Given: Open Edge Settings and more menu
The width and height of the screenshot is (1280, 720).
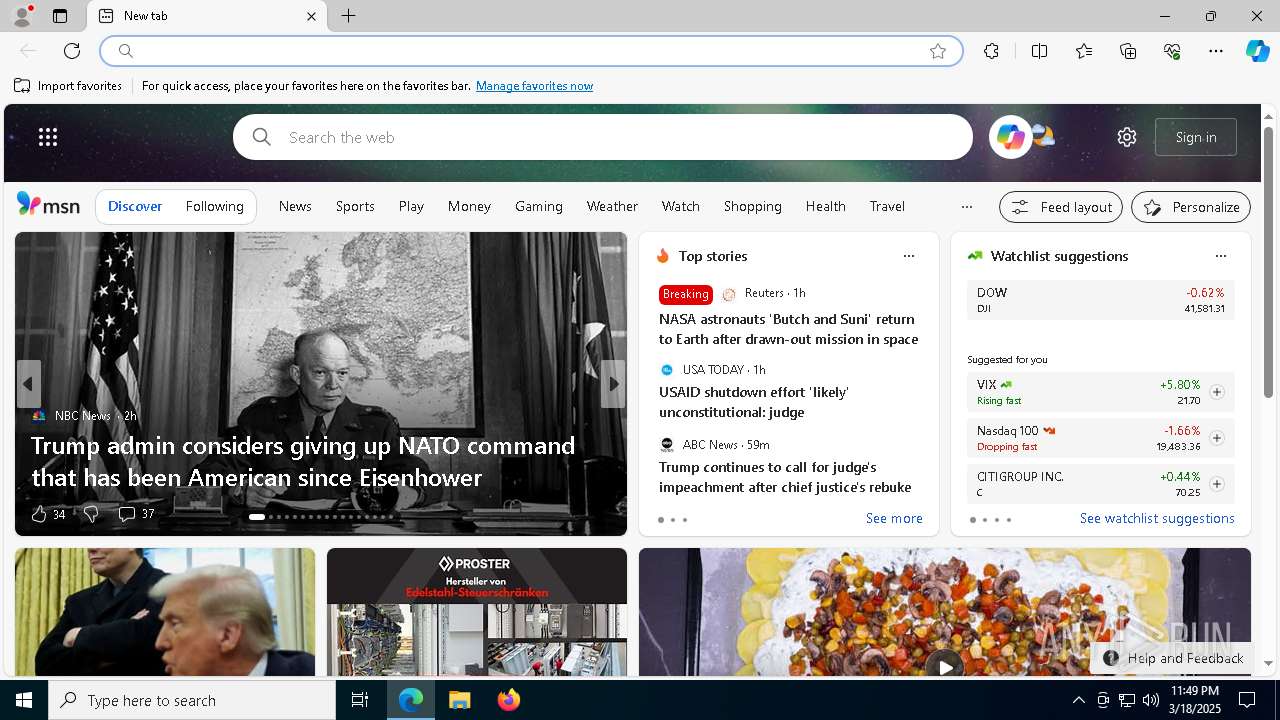Looking at the screenshot, I should point(1216,51).
